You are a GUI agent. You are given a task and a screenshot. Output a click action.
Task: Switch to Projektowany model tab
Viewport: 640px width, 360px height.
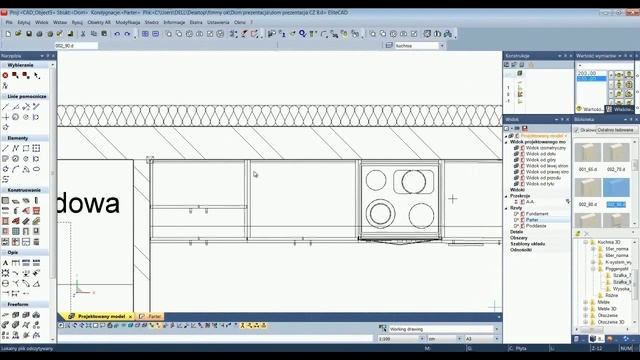tap(101, 316)
